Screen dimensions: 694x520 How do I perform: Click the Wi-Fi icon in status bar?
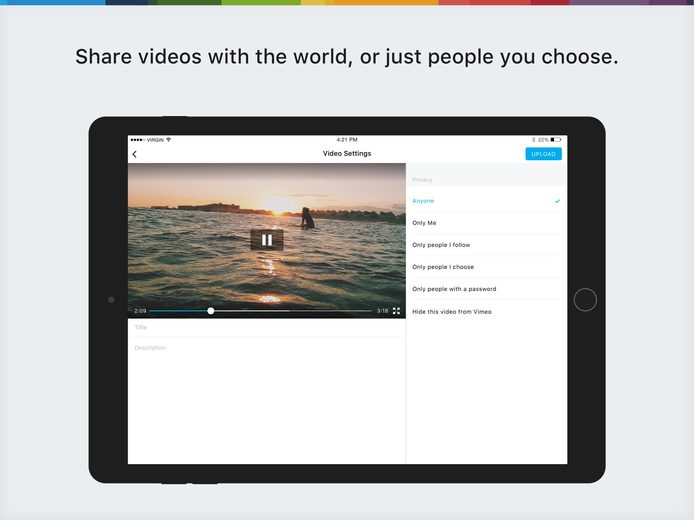click(x=169, y=140)
